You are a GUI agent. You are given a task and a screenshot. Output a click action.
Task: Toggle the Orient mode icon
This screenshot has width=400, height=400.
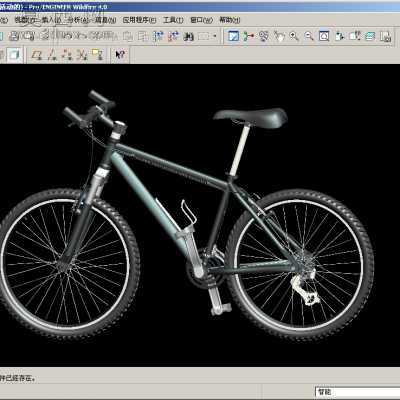point(264,36)
